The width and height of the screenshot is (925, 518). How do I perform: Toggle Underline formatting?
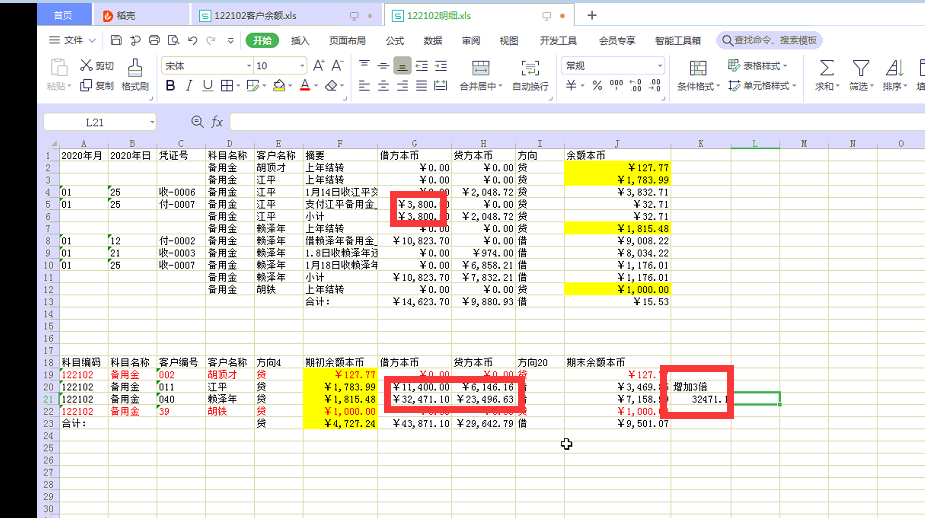pos(208,86)
